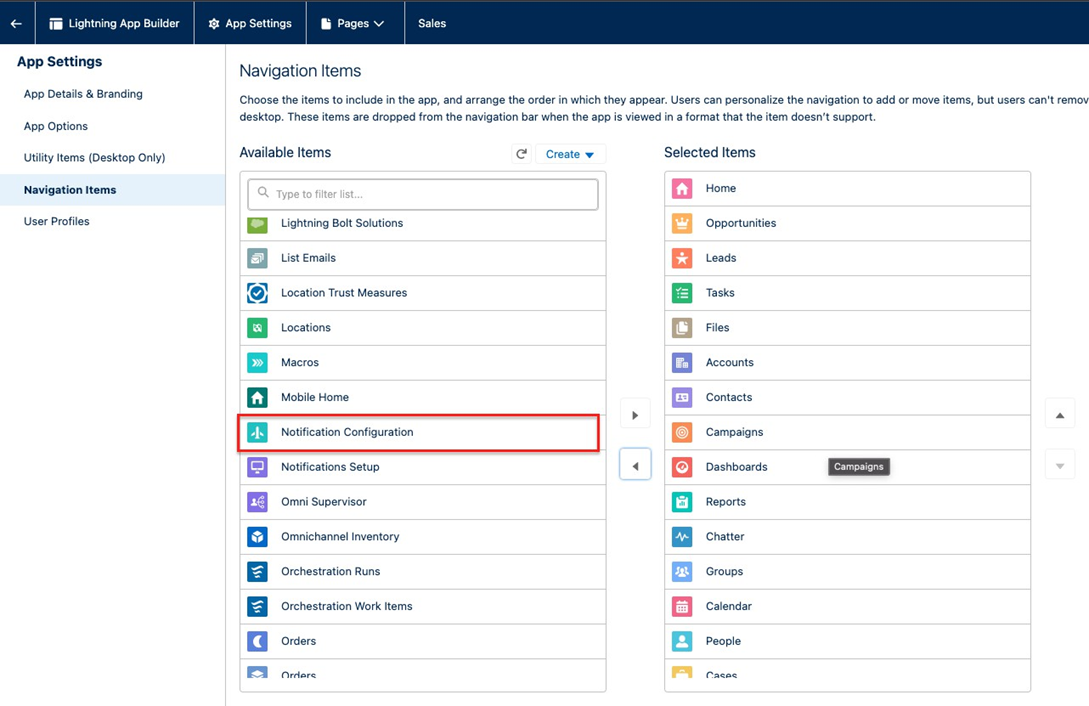Click the Groups icon
Screen dimensions: 1089x706
click(x=682, y=571)
